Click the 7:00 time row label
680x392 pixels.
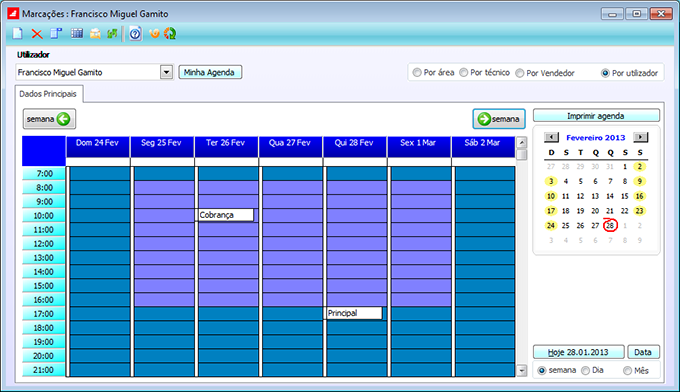coord(44,173)
